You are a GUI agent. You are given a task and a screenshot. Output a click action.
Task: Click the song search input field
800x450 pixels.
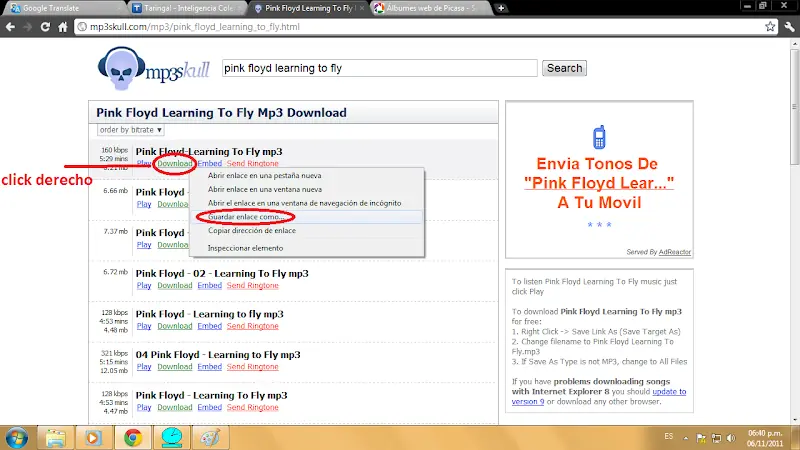coord(380,68)
